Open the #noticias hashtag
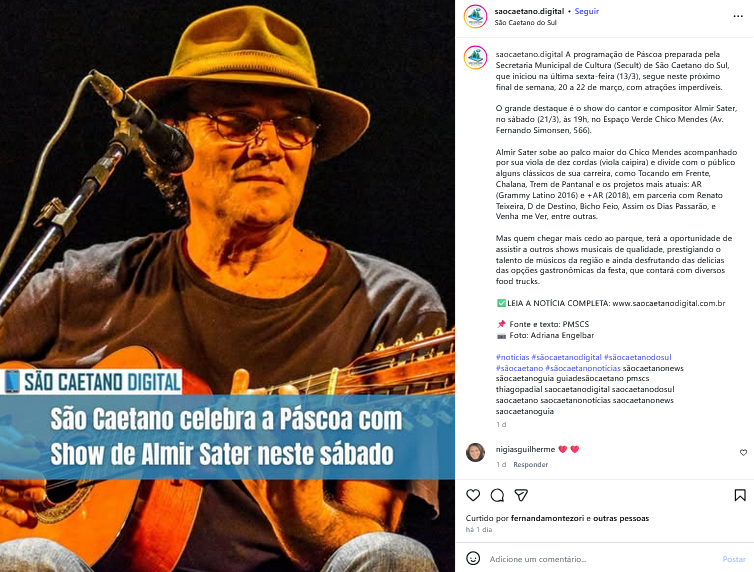The height and width of the screenshot is (572, 754). (x=512, y=357)
